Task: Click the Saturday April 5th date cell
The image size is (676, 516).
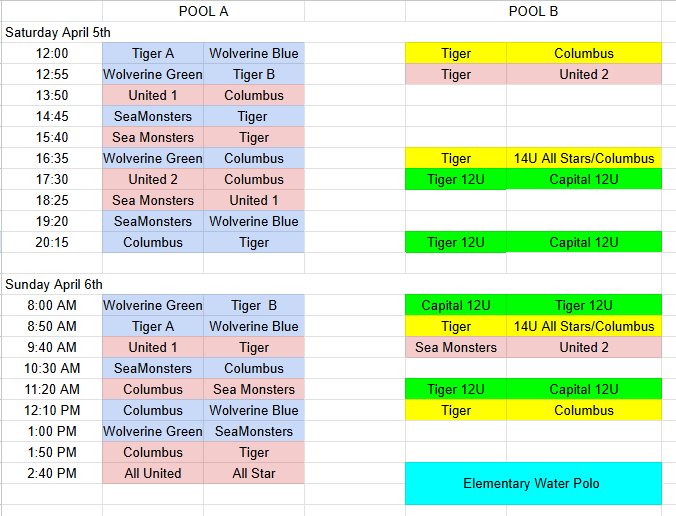Action: pos(59,32)
